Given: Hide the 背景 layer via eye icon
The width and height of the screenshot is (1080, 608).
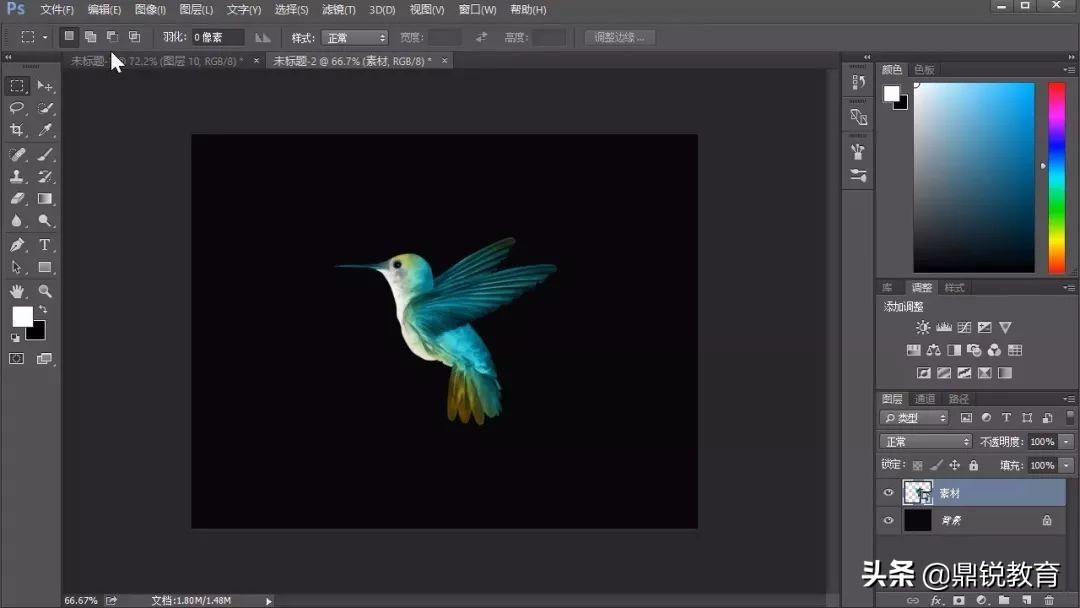Looking at the screenshot, I should 889,521.
